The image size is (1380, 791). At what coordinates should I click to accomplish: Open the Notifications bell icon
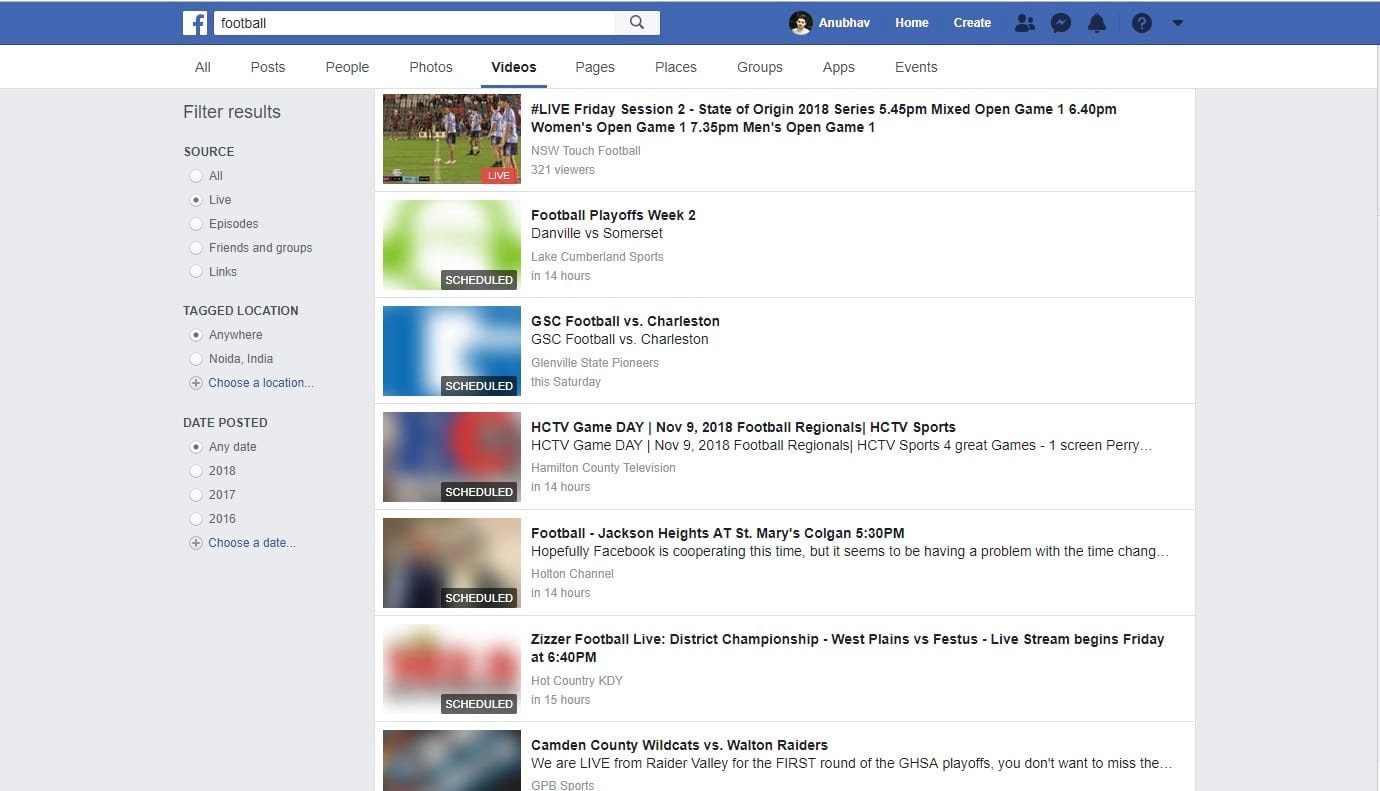1097,22
